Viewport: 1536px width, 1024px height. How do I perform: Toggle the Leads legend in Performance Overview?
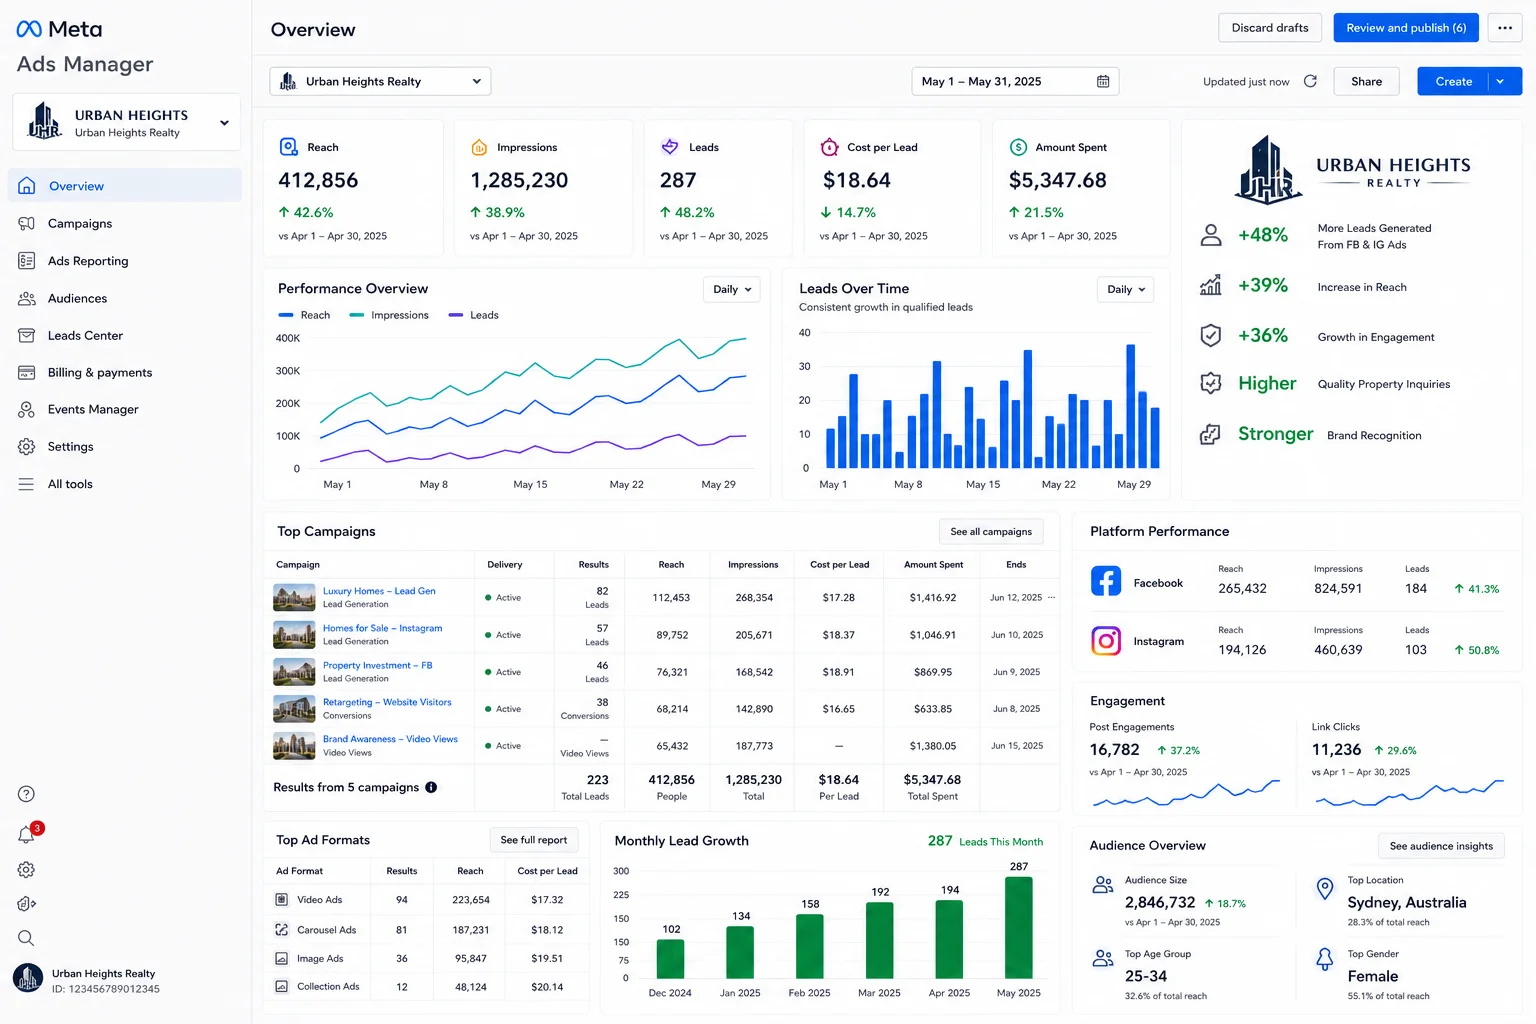tap(474, 315)
